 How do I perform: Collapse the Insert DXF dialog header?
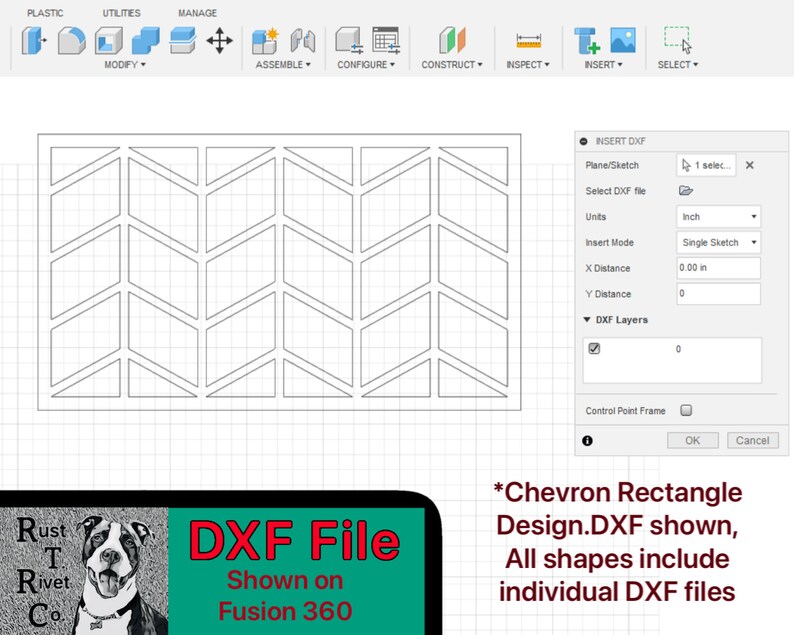click(x=583, y=141)
